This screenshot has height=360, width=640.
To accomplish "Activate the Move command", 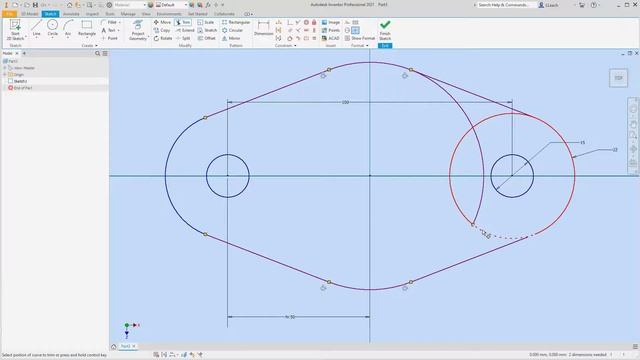I will (x=162, y=22).
